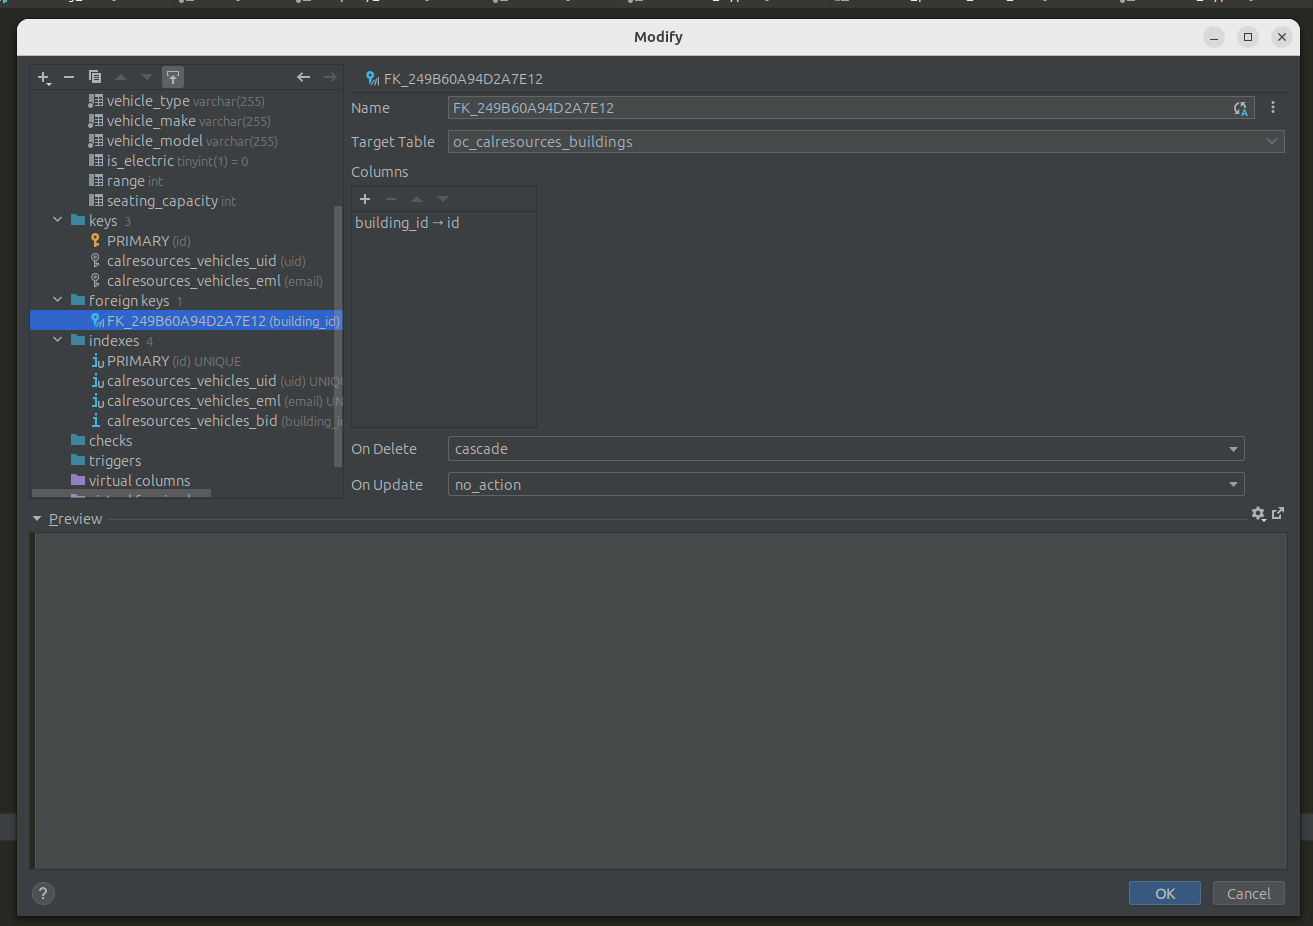Click the plus icon to add a table object
The width and height of the screenshot is (1313, 926).
click(x=43, y=77)
